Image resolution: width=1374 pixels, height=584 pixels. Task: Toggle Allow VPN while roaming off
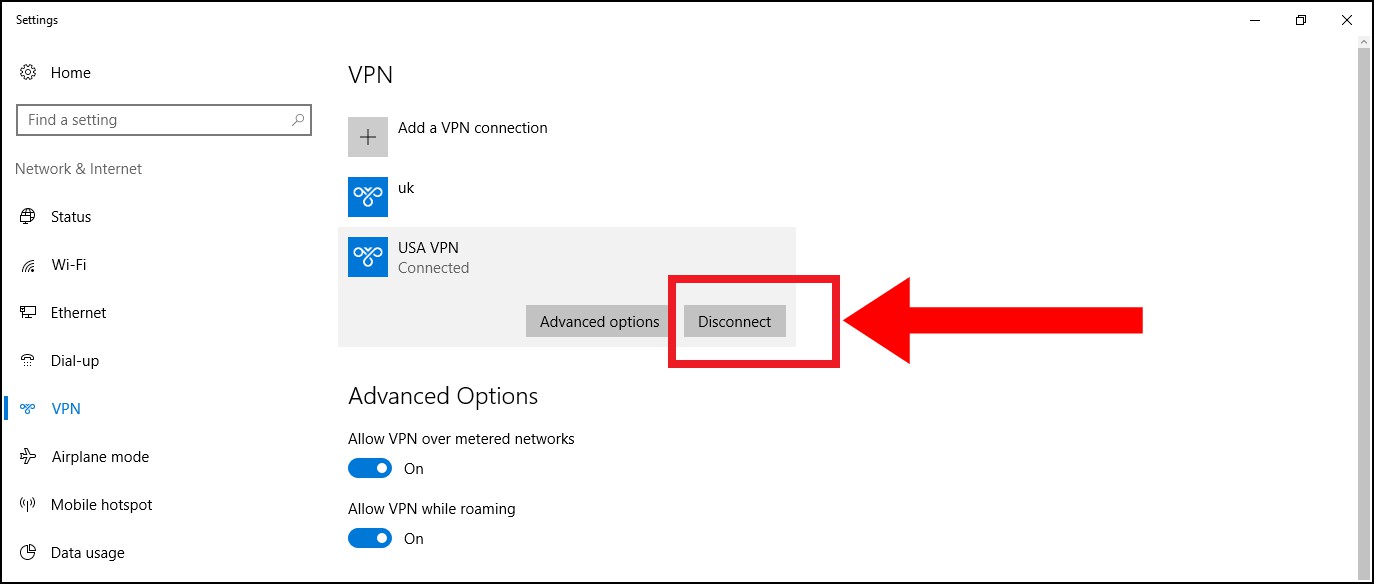[369, 538]
